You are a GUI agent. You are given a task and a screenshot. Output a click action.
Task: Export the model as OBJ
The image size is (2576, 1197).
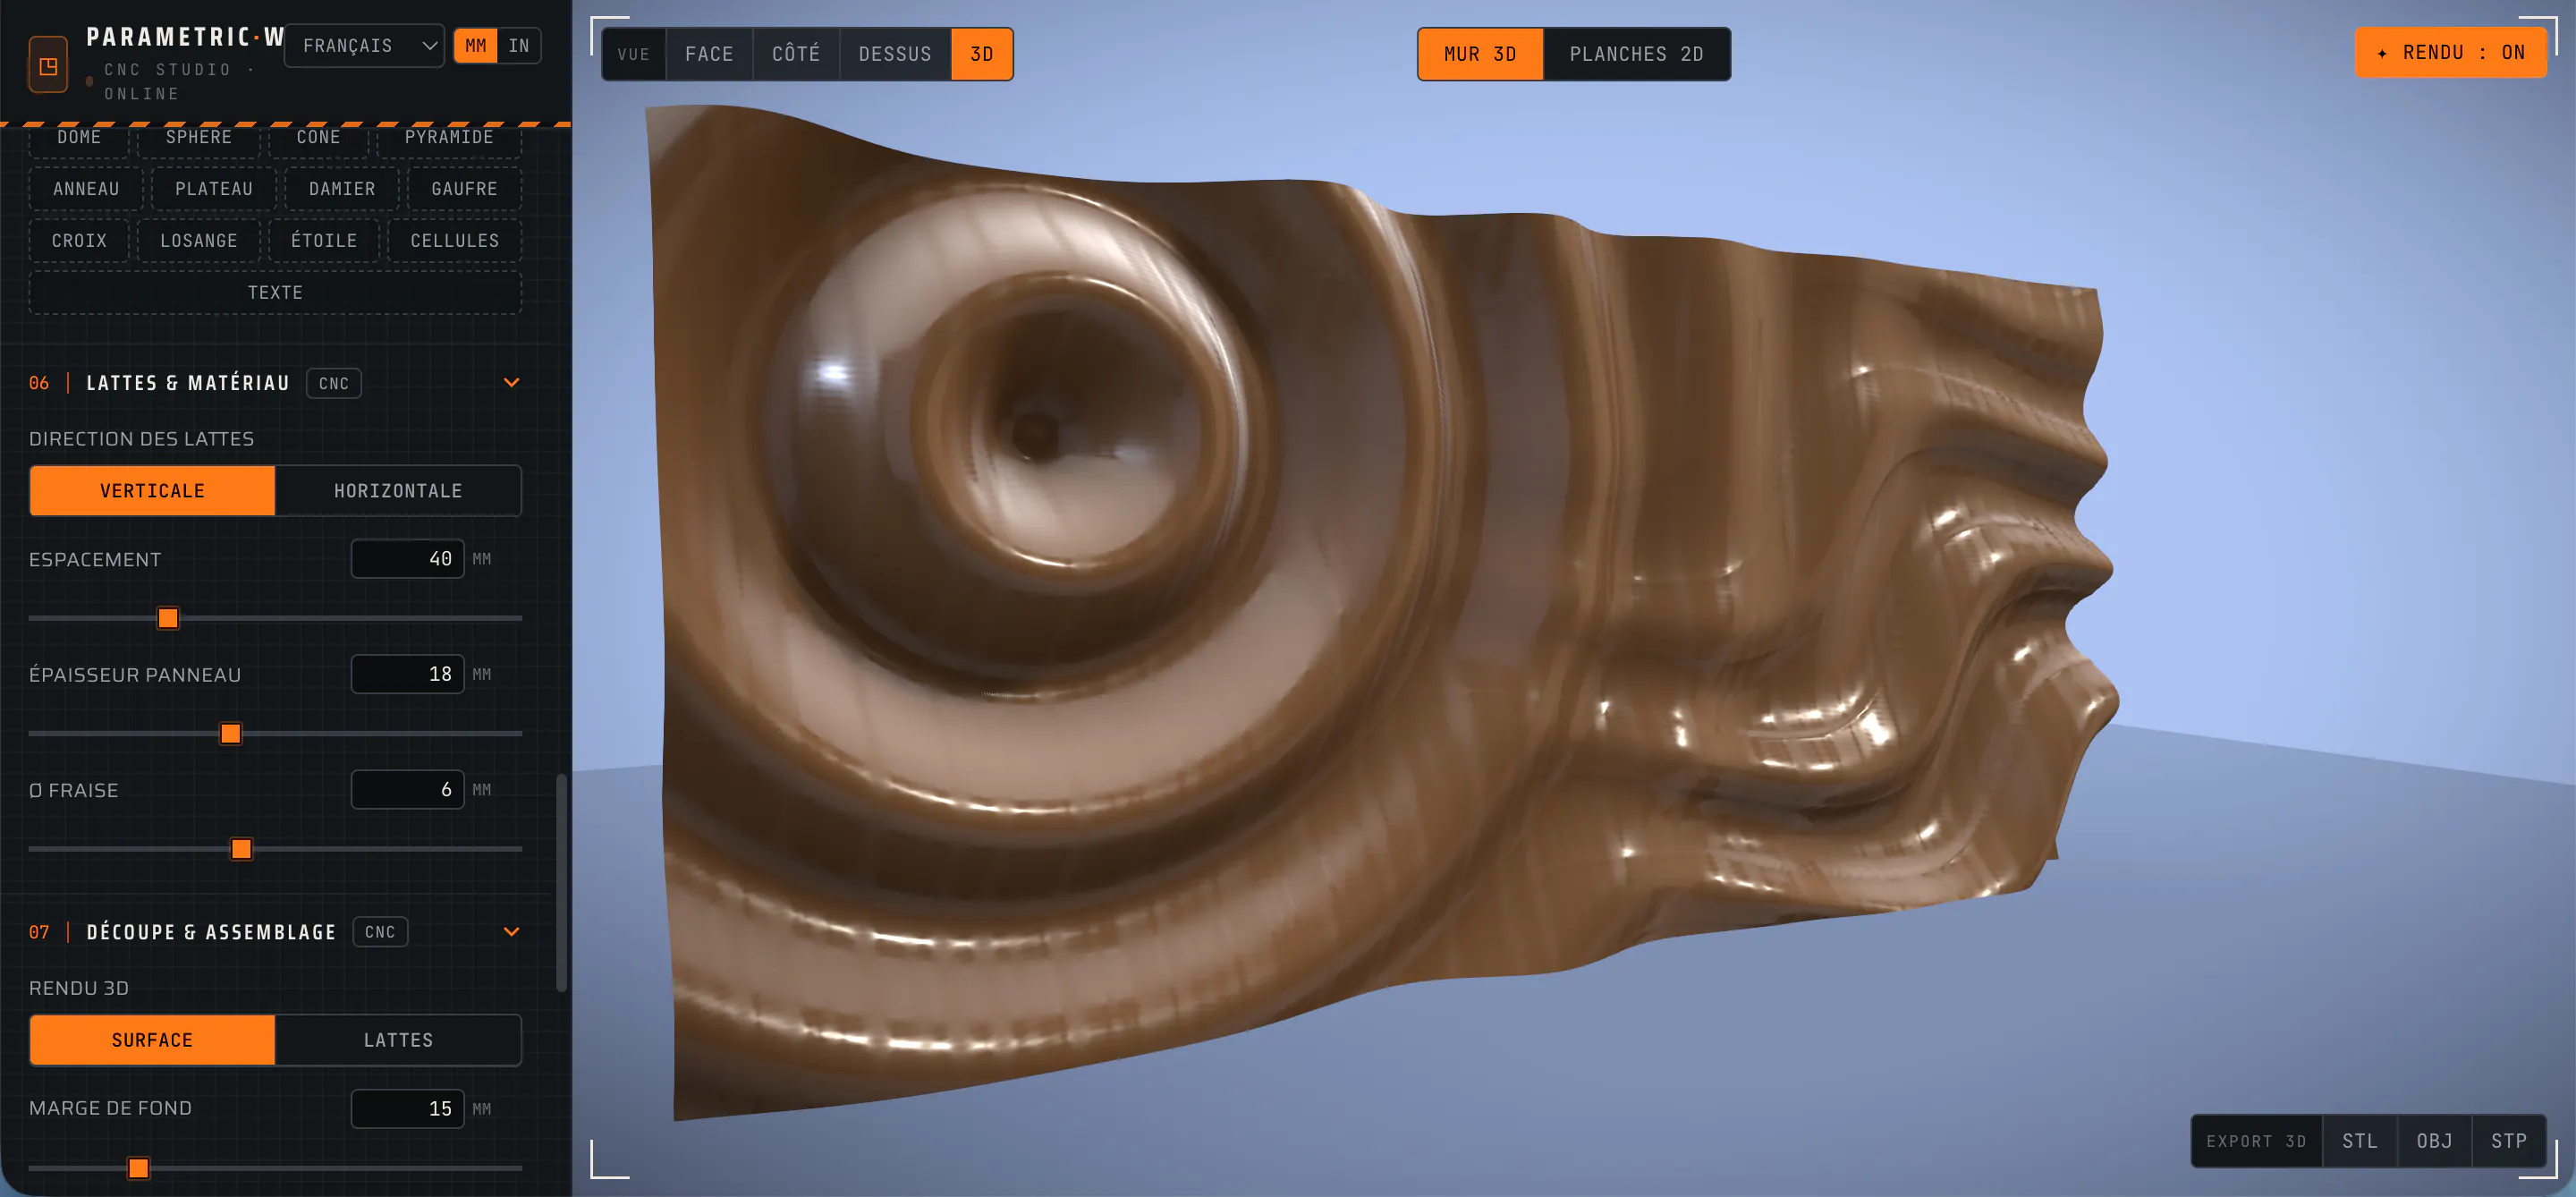(2435, 1141)
